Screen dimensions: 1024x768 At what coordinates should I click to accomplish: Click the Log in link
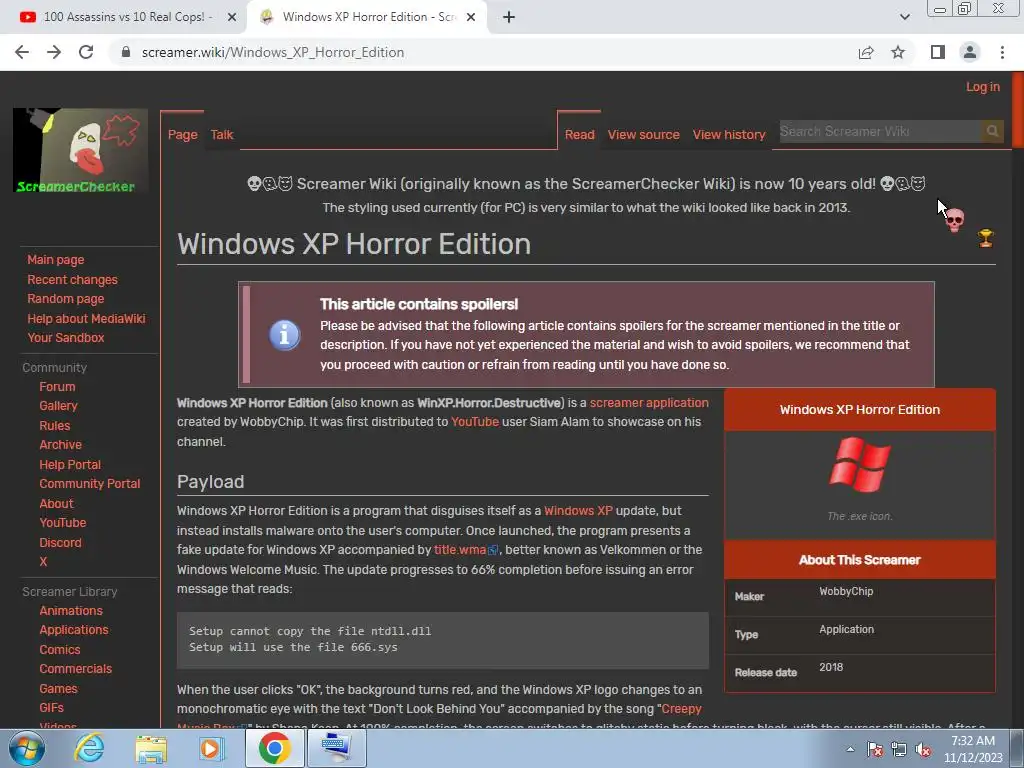(983, 87)
